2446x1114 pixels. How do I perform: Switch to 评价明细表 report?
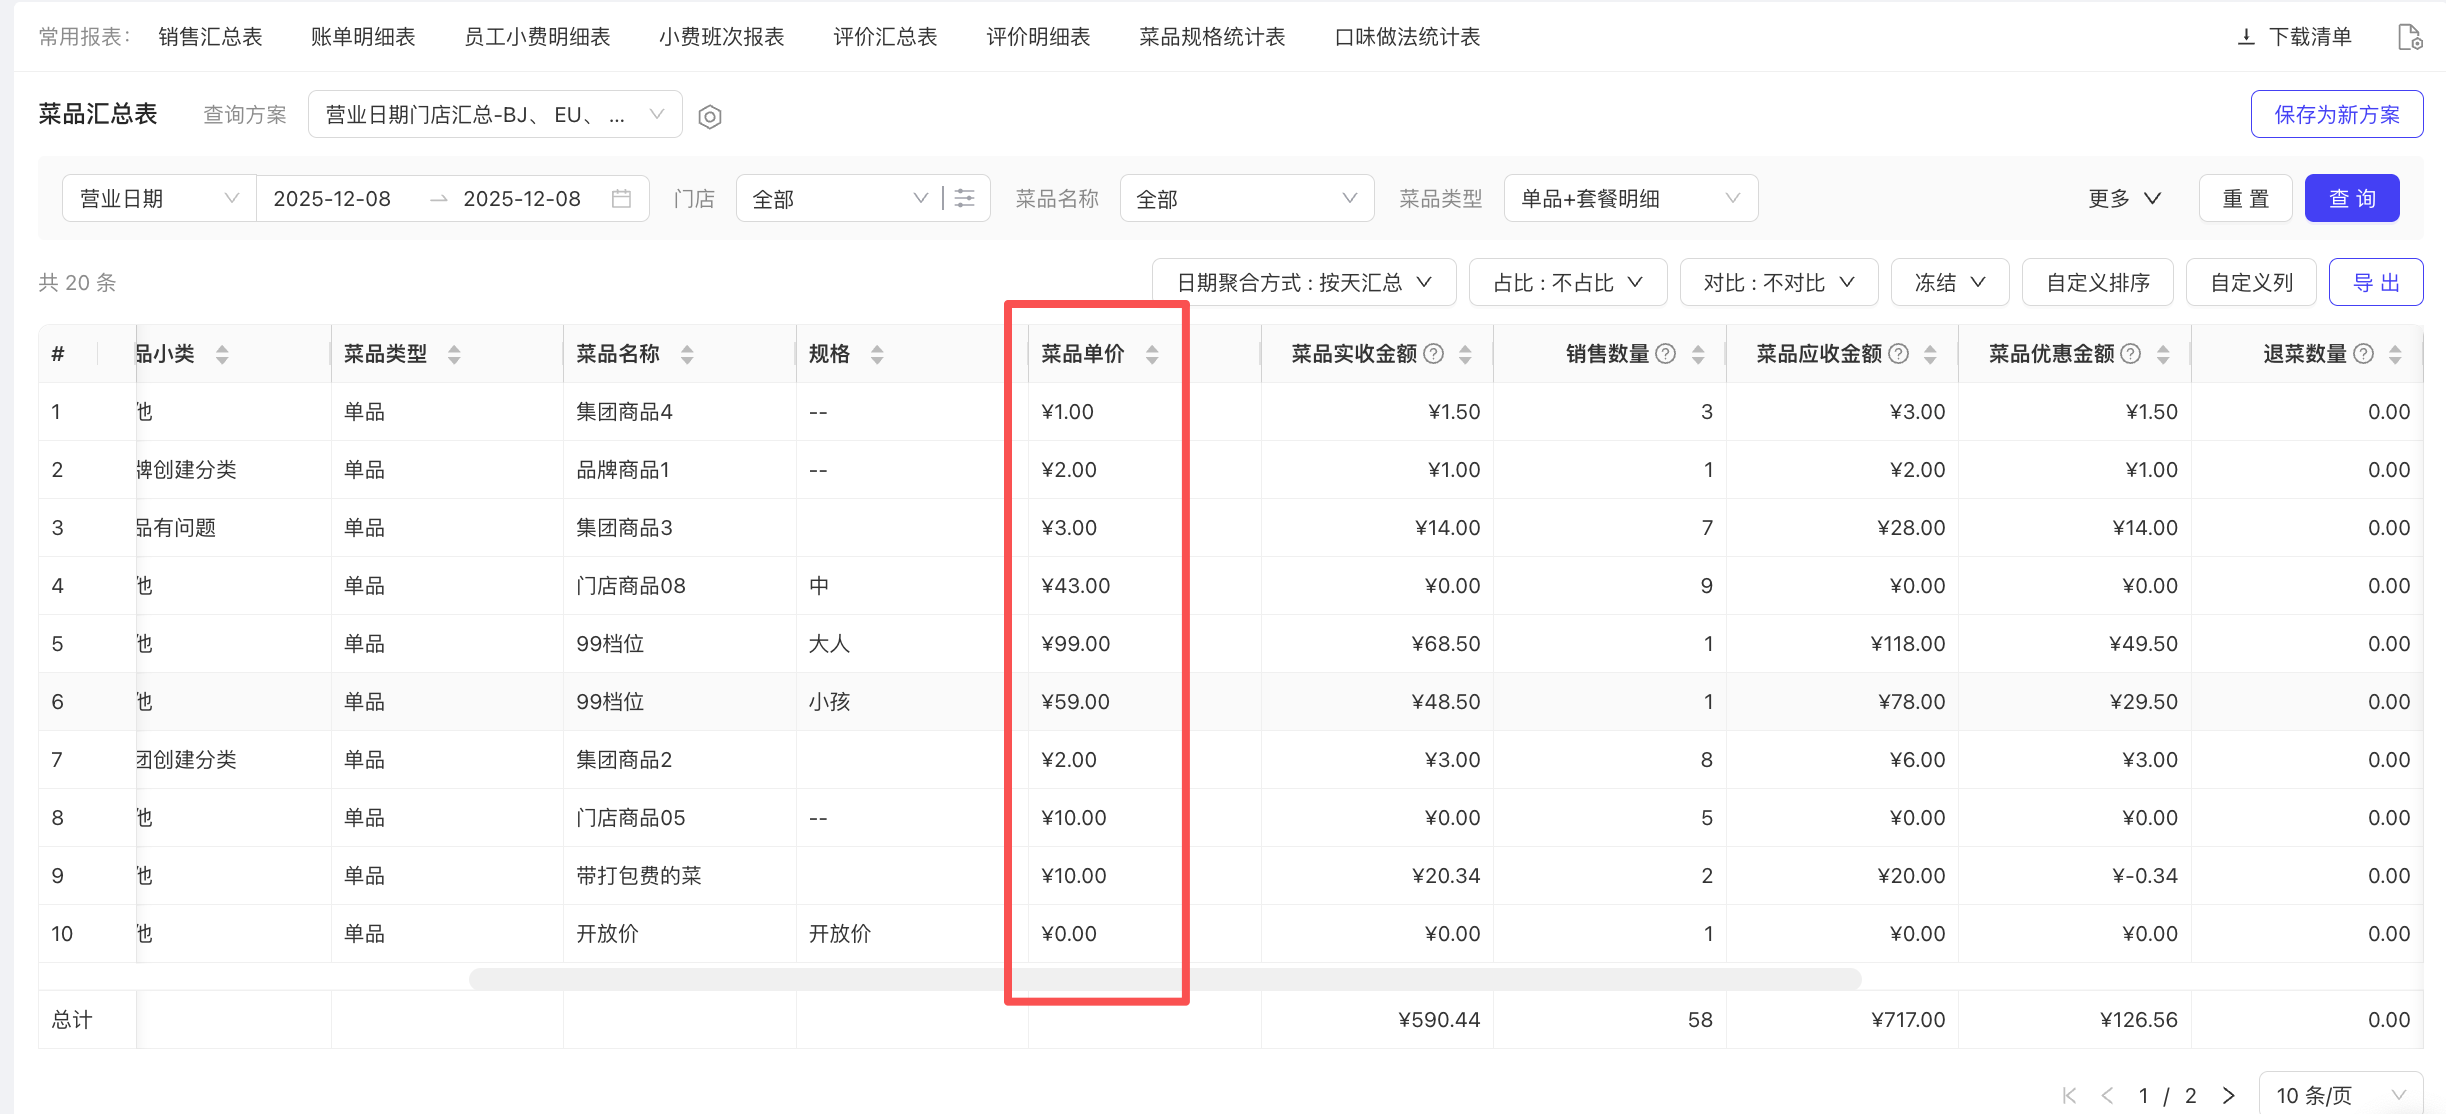[x=1038, y=37]
